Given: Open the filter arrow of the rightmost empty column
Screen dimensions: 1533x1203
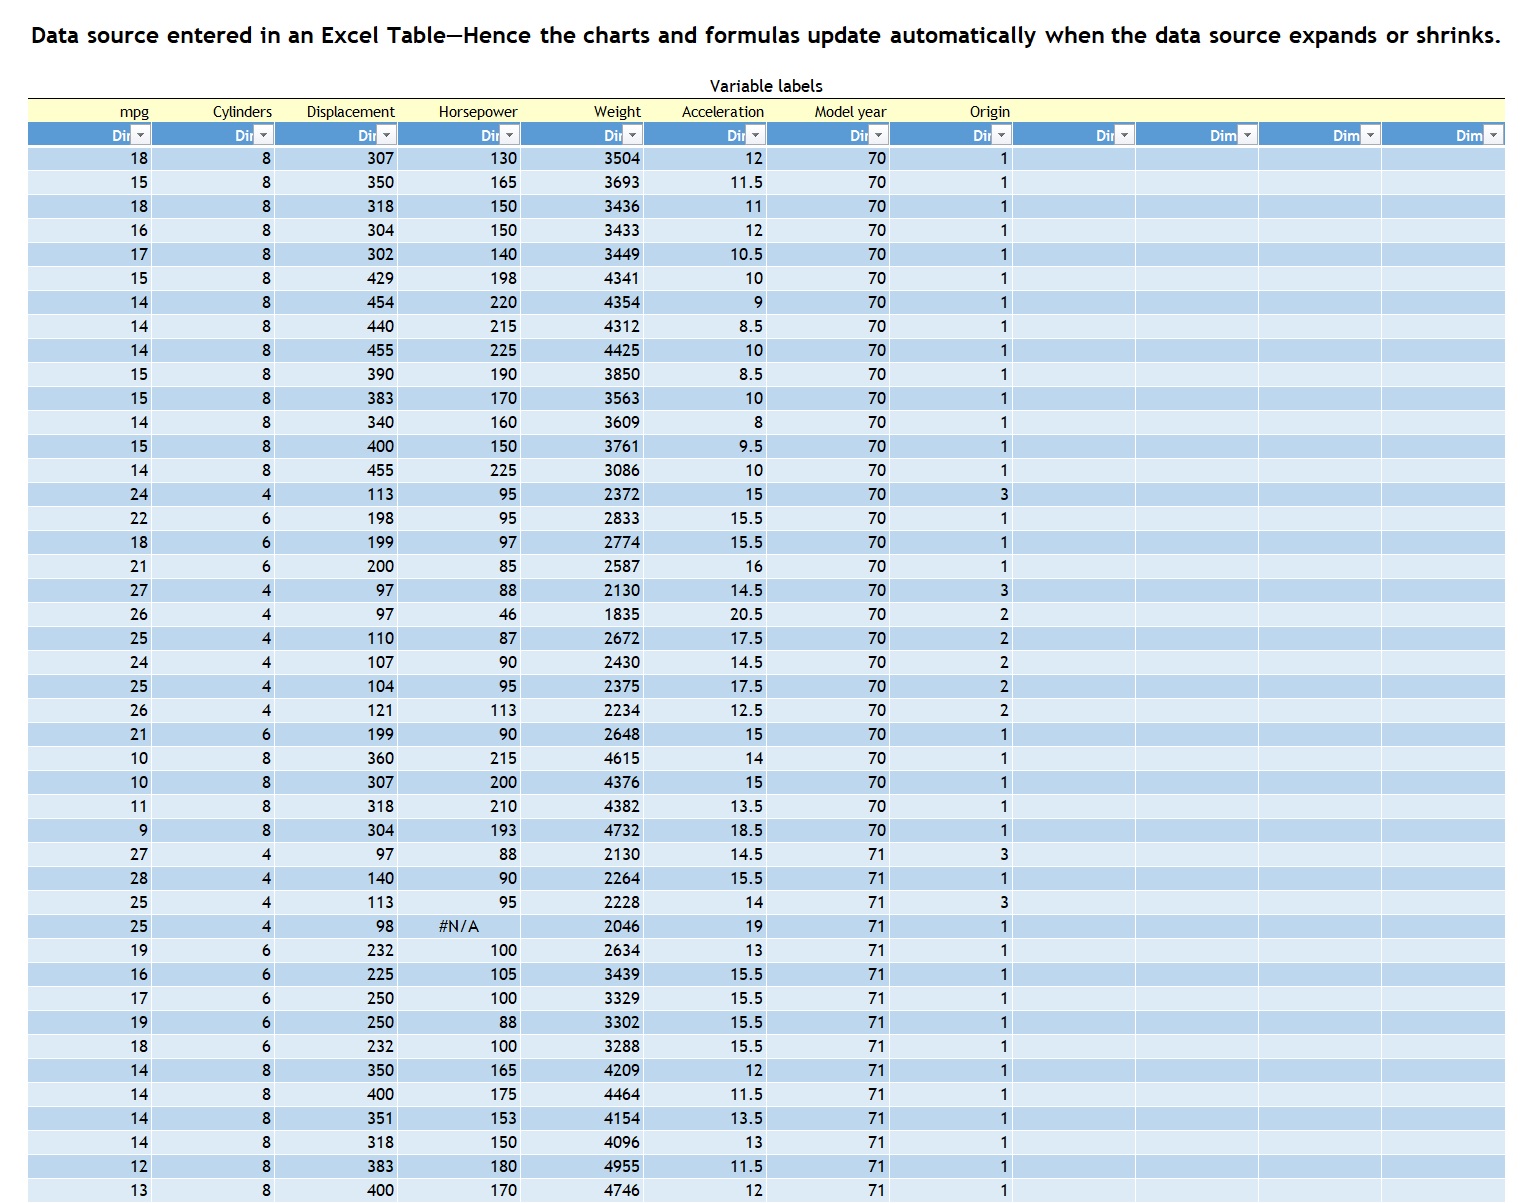Looking at the screenshot, I should 1493,135.
